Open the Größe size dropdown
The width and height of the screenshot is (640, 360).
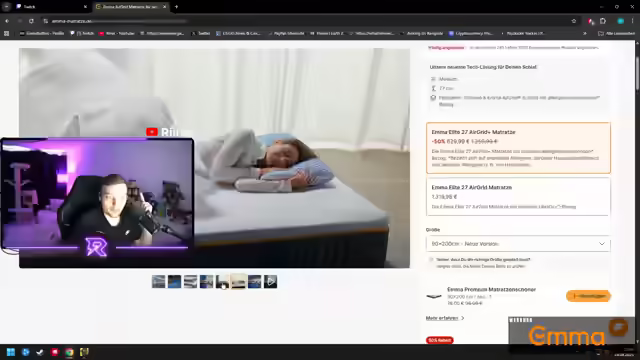click(x=518, y=244)
